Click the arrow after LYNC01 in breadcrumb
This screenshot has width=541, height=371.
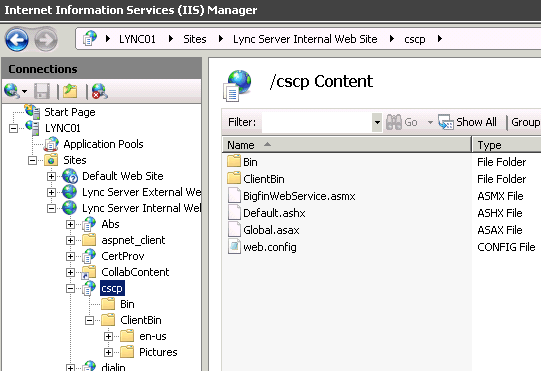[170, 39]
